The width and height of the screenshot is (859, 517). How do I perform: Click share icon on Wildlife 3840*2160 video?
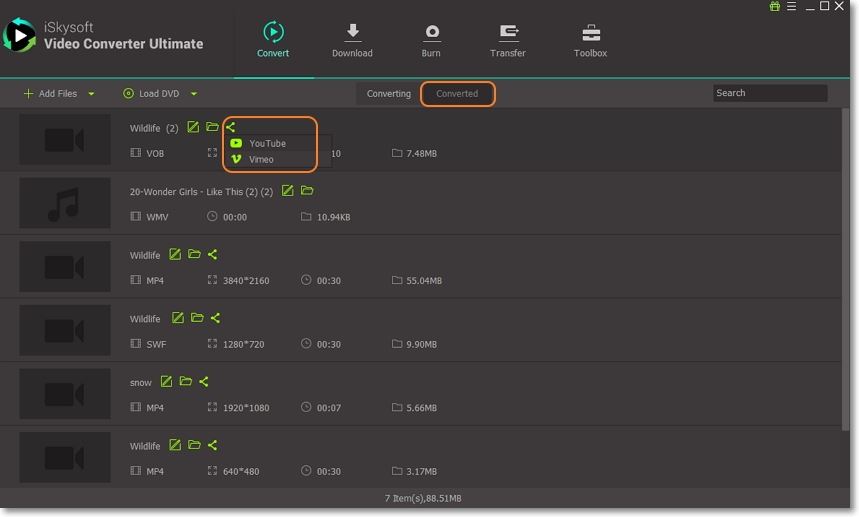point(212,255)
